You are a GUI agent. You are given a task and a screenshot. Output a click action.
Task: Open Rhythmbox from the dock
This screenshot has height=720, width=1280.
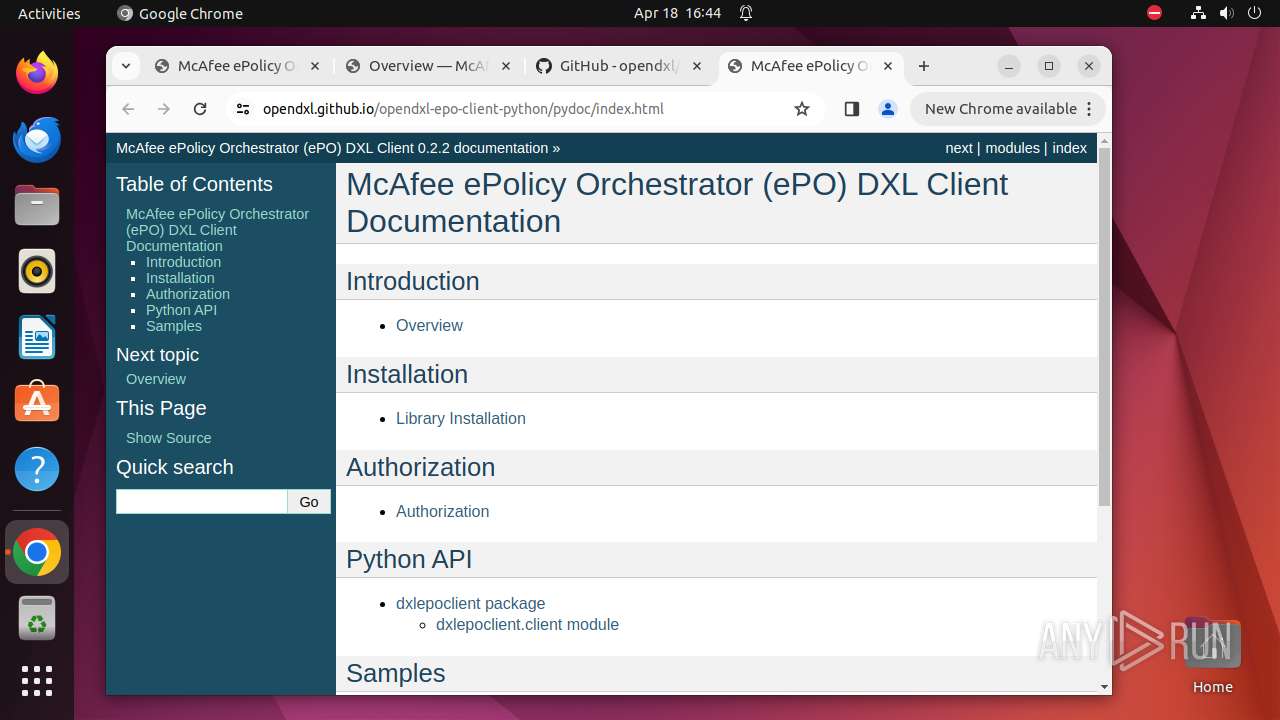[37, 271]
